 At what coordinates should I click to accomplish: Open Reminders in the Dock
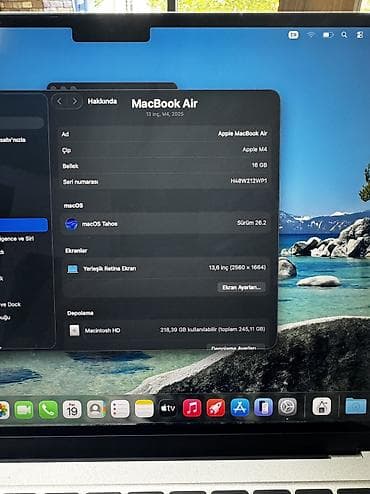[120, 409]
